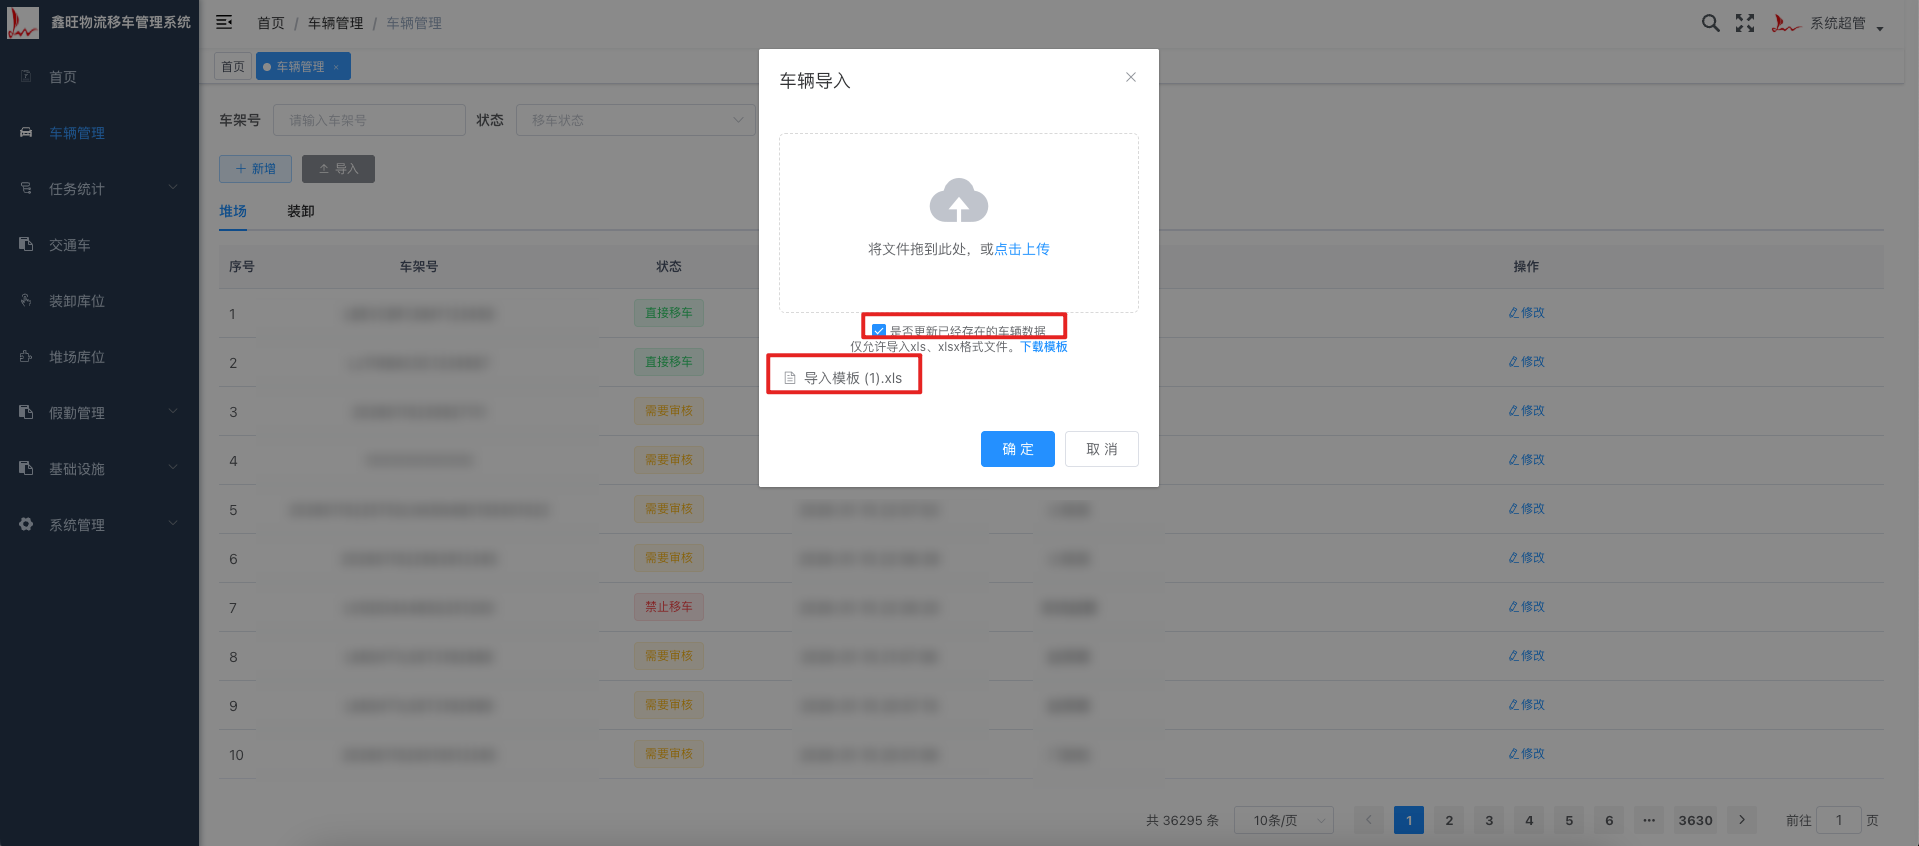Click the 鑫旺物流 logo icon
This screenshot has width=1919, height=846.
(22, 22)
